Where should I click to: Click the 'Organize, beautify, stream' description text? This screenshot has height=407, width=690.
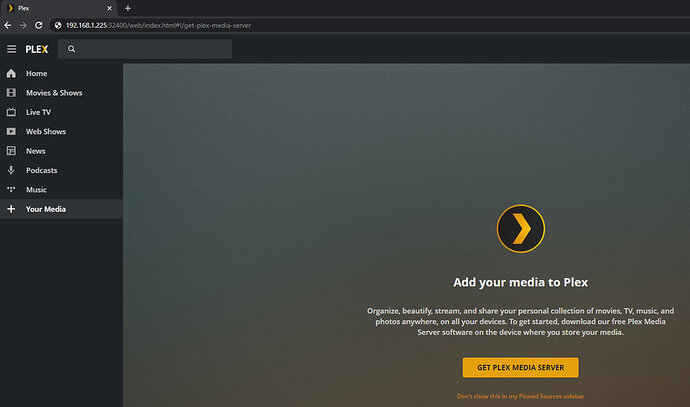tap(521, 322)
